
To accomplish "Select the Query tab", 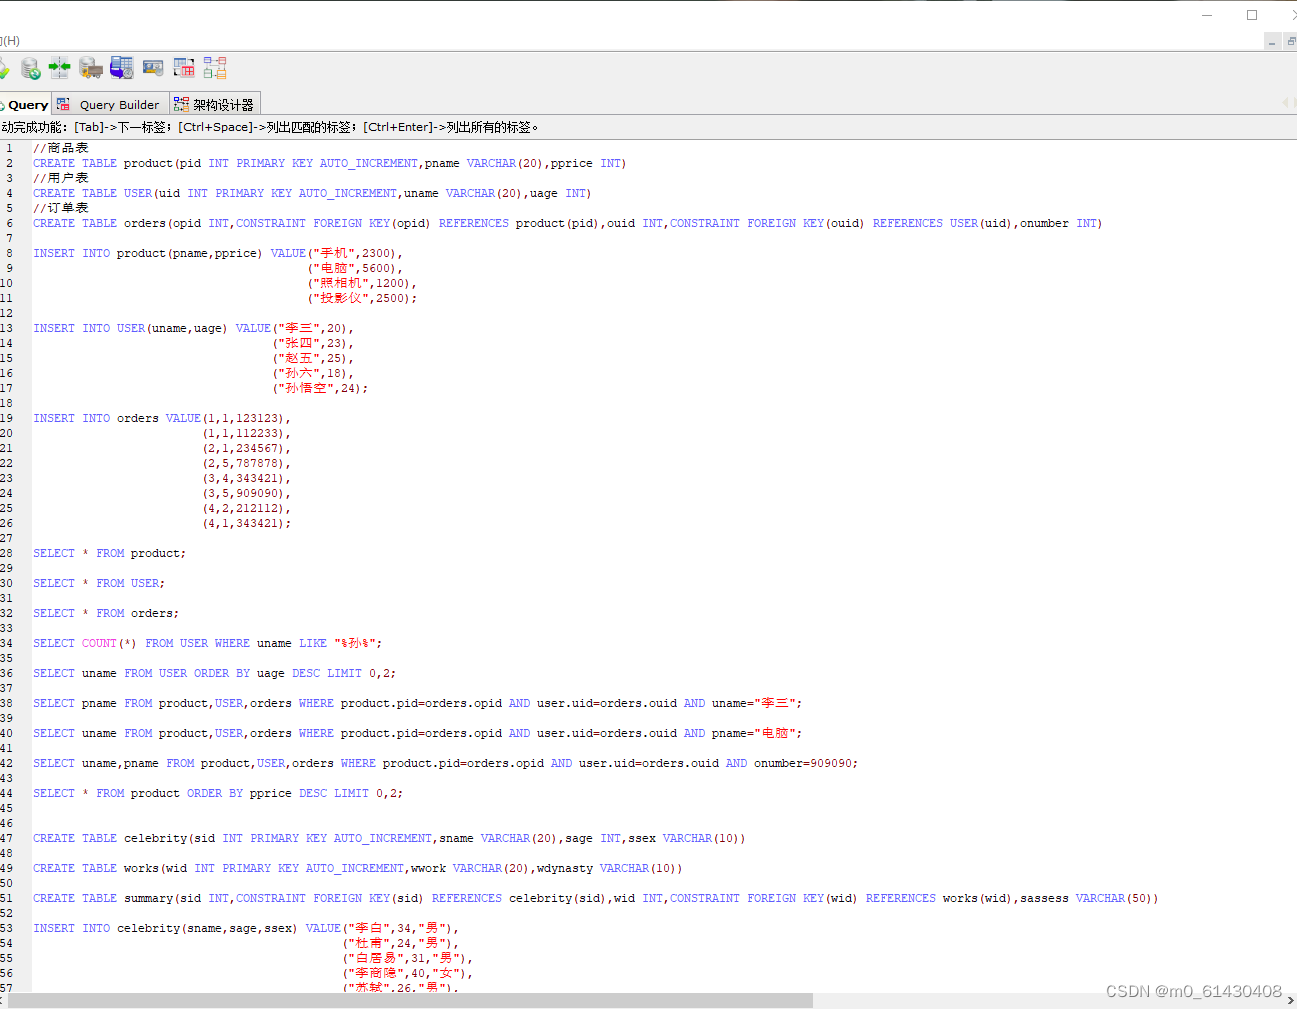I will (25, 104).
